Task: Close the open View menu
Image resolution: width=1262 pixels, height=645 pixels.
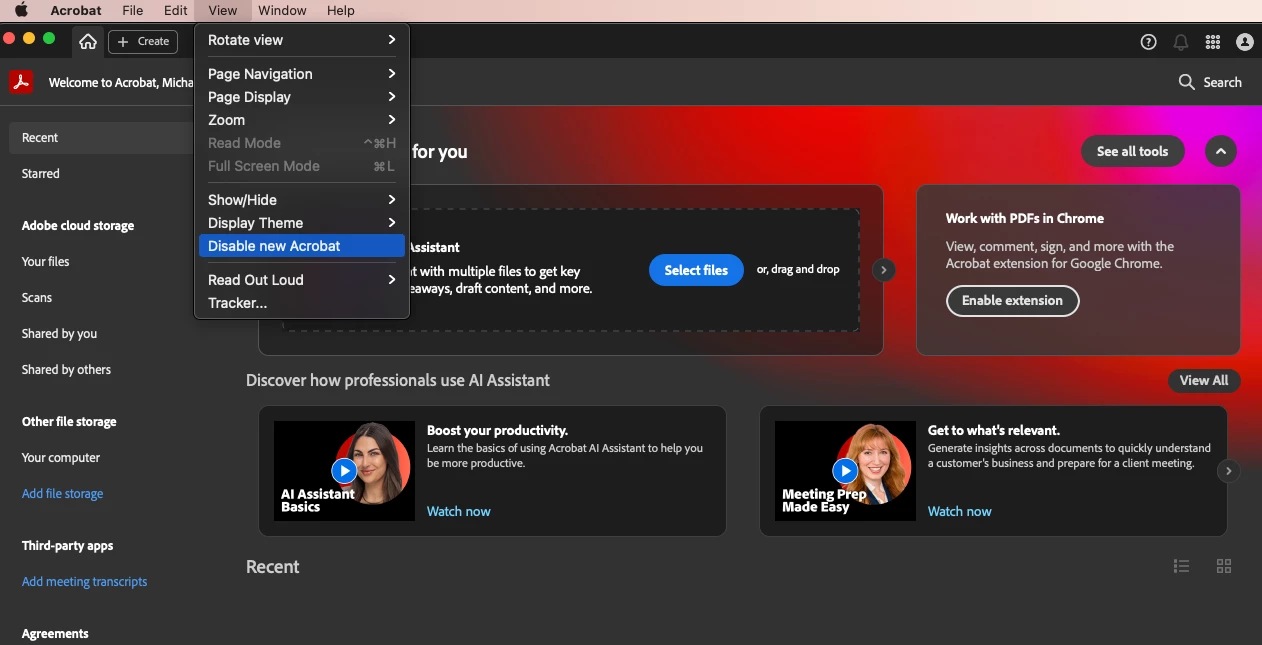Action: [223, 10]
